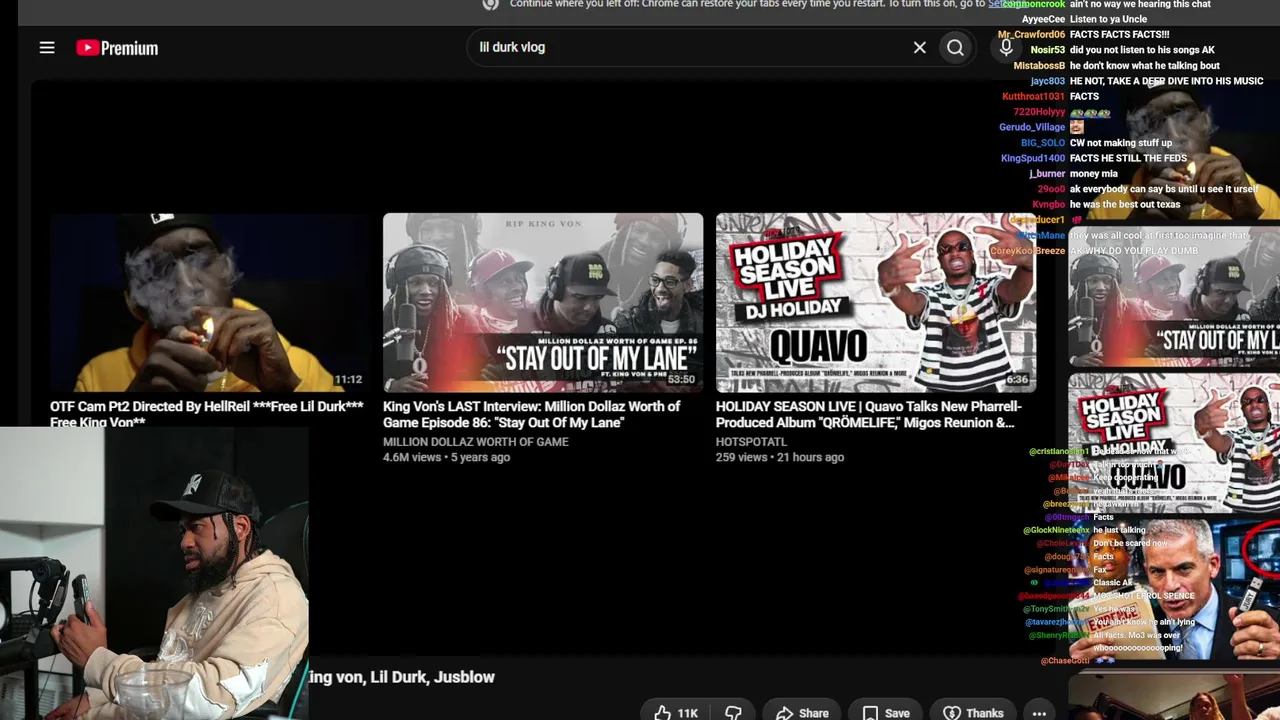Click chat message 'money mia'
The width and height of the screenshot is (1280, 720).
(x=1094, y=174)
